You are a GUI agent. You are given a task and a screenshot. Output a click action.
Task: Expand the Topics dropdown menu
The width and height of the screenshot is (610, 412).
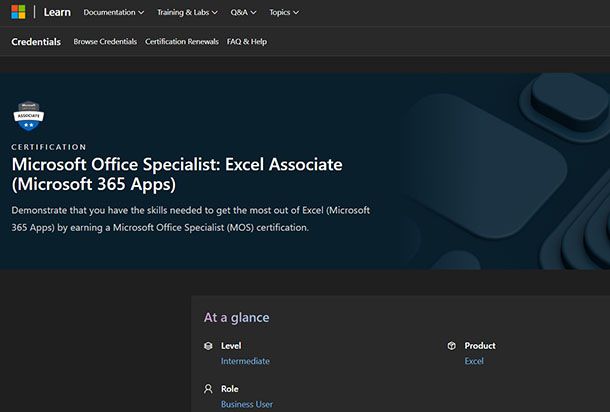(x=284, y=12)
